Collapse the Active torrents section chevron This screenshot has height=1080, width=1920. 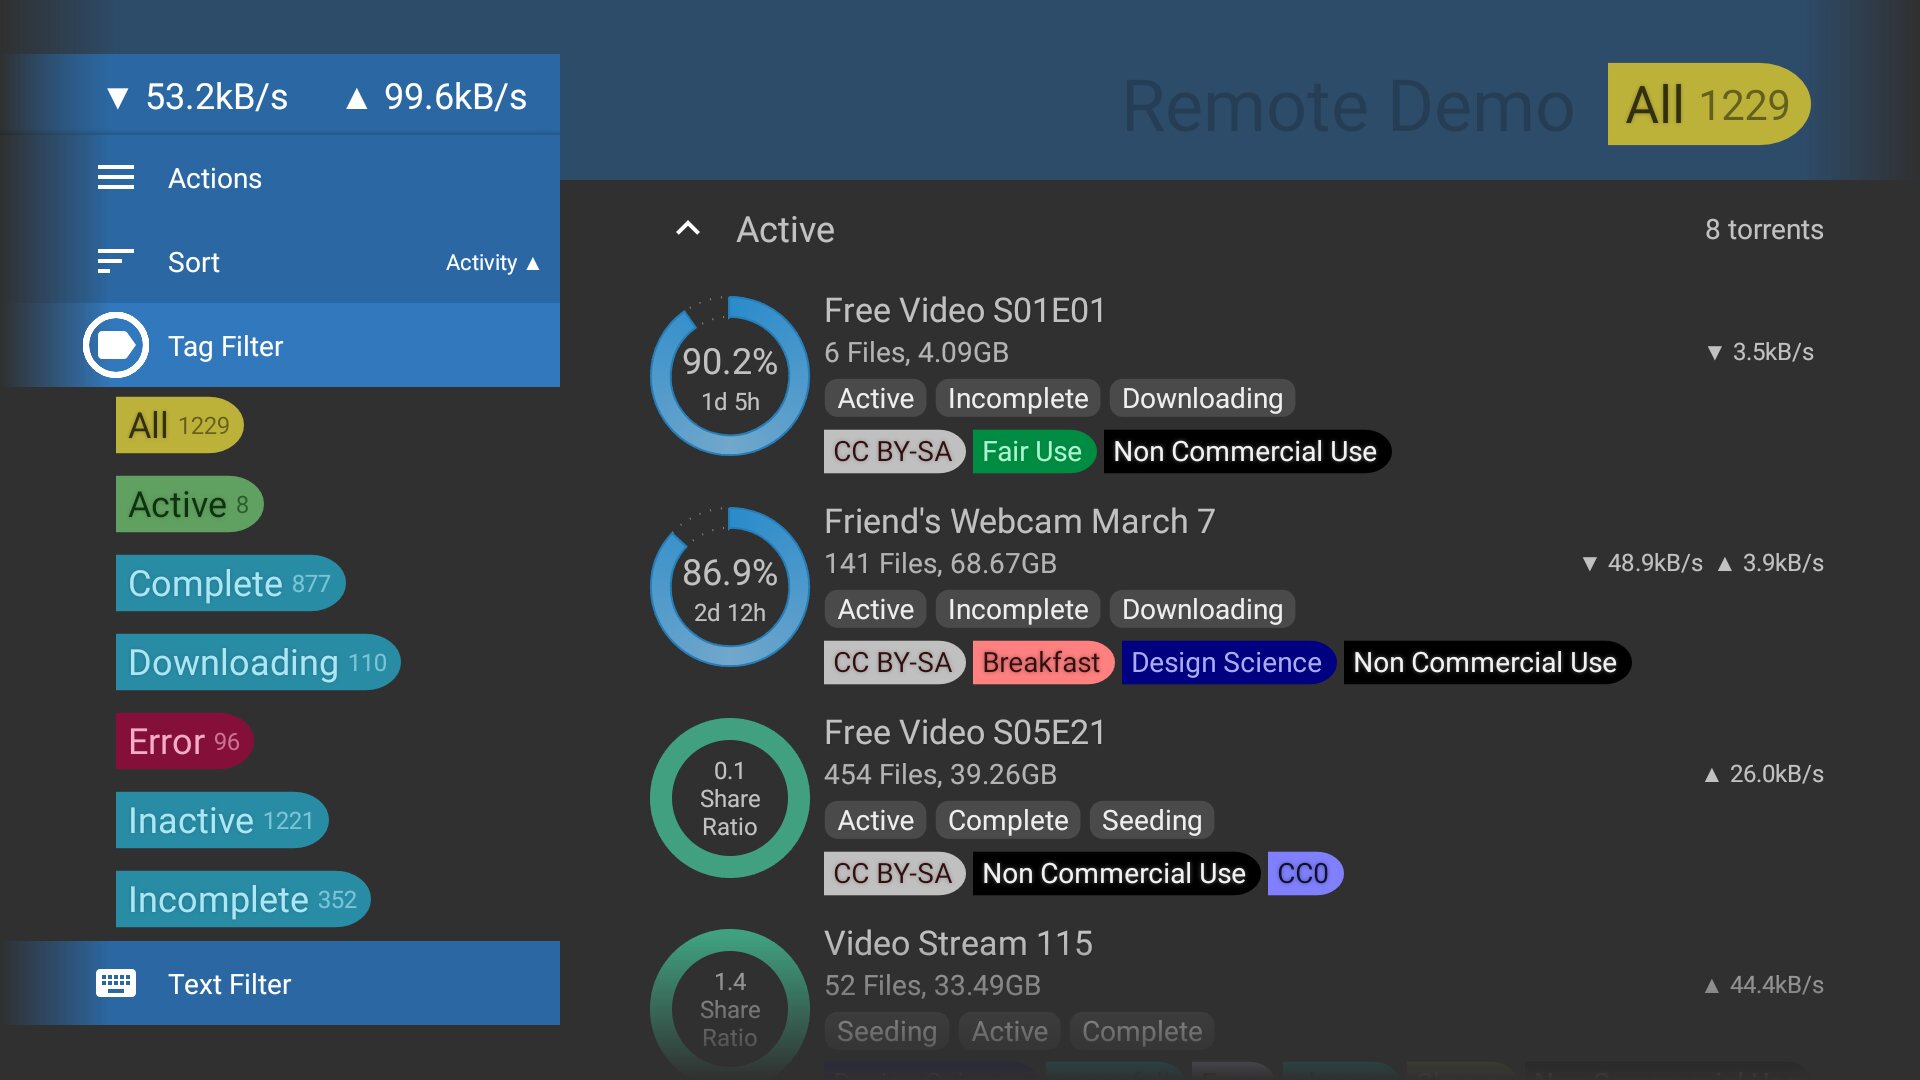pos(688,229)
